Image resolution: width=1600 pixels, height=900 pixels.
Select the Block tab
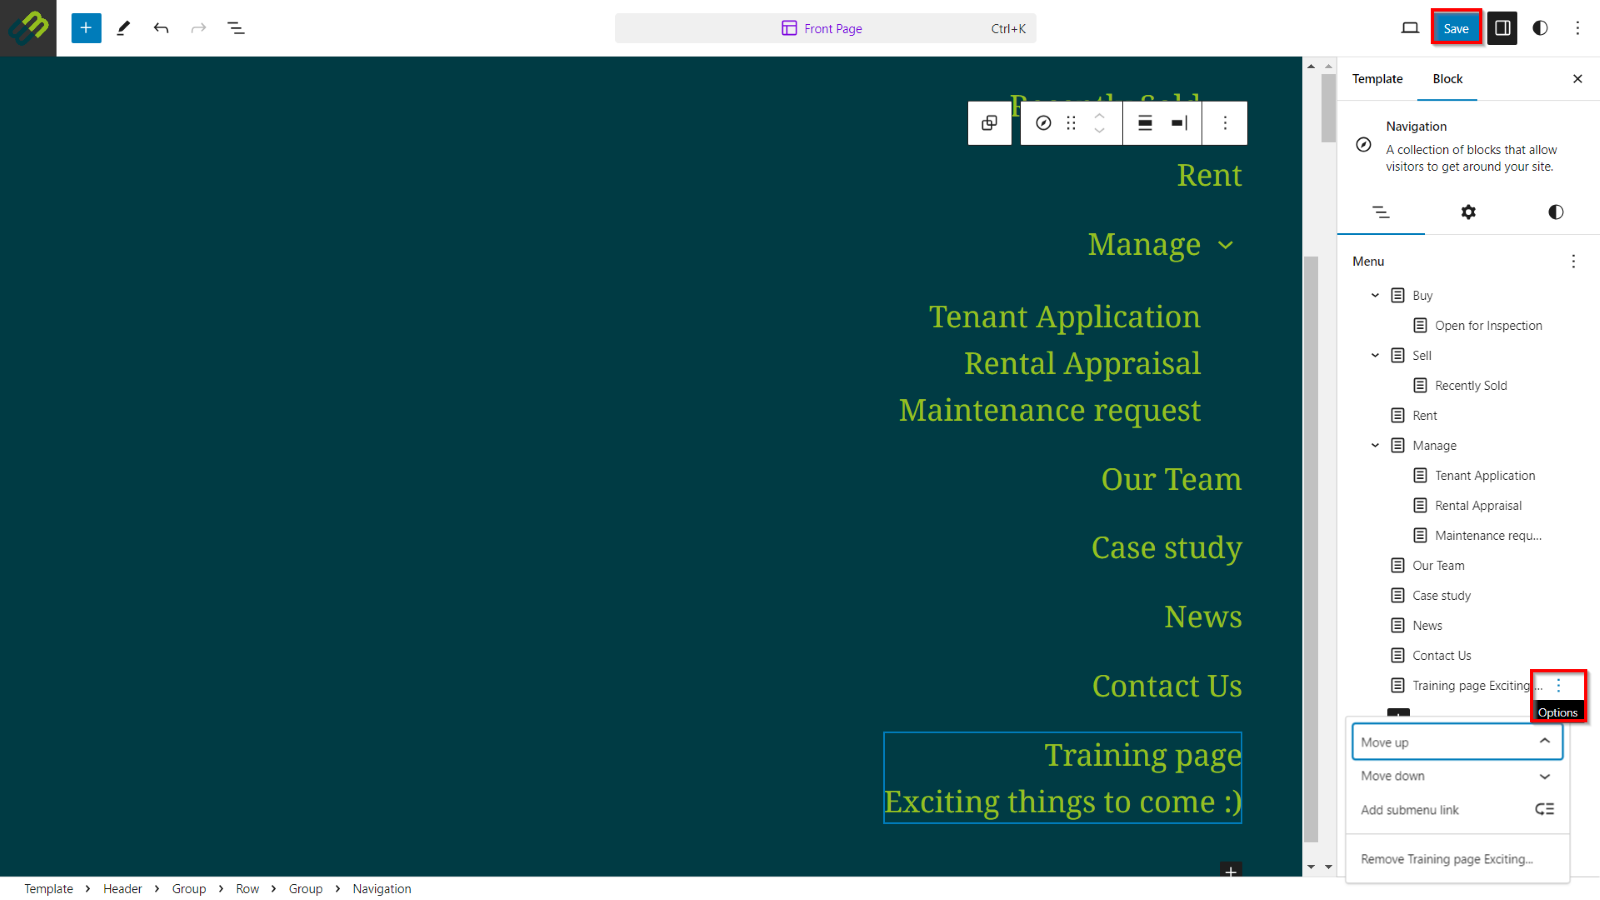[1447, 79]
